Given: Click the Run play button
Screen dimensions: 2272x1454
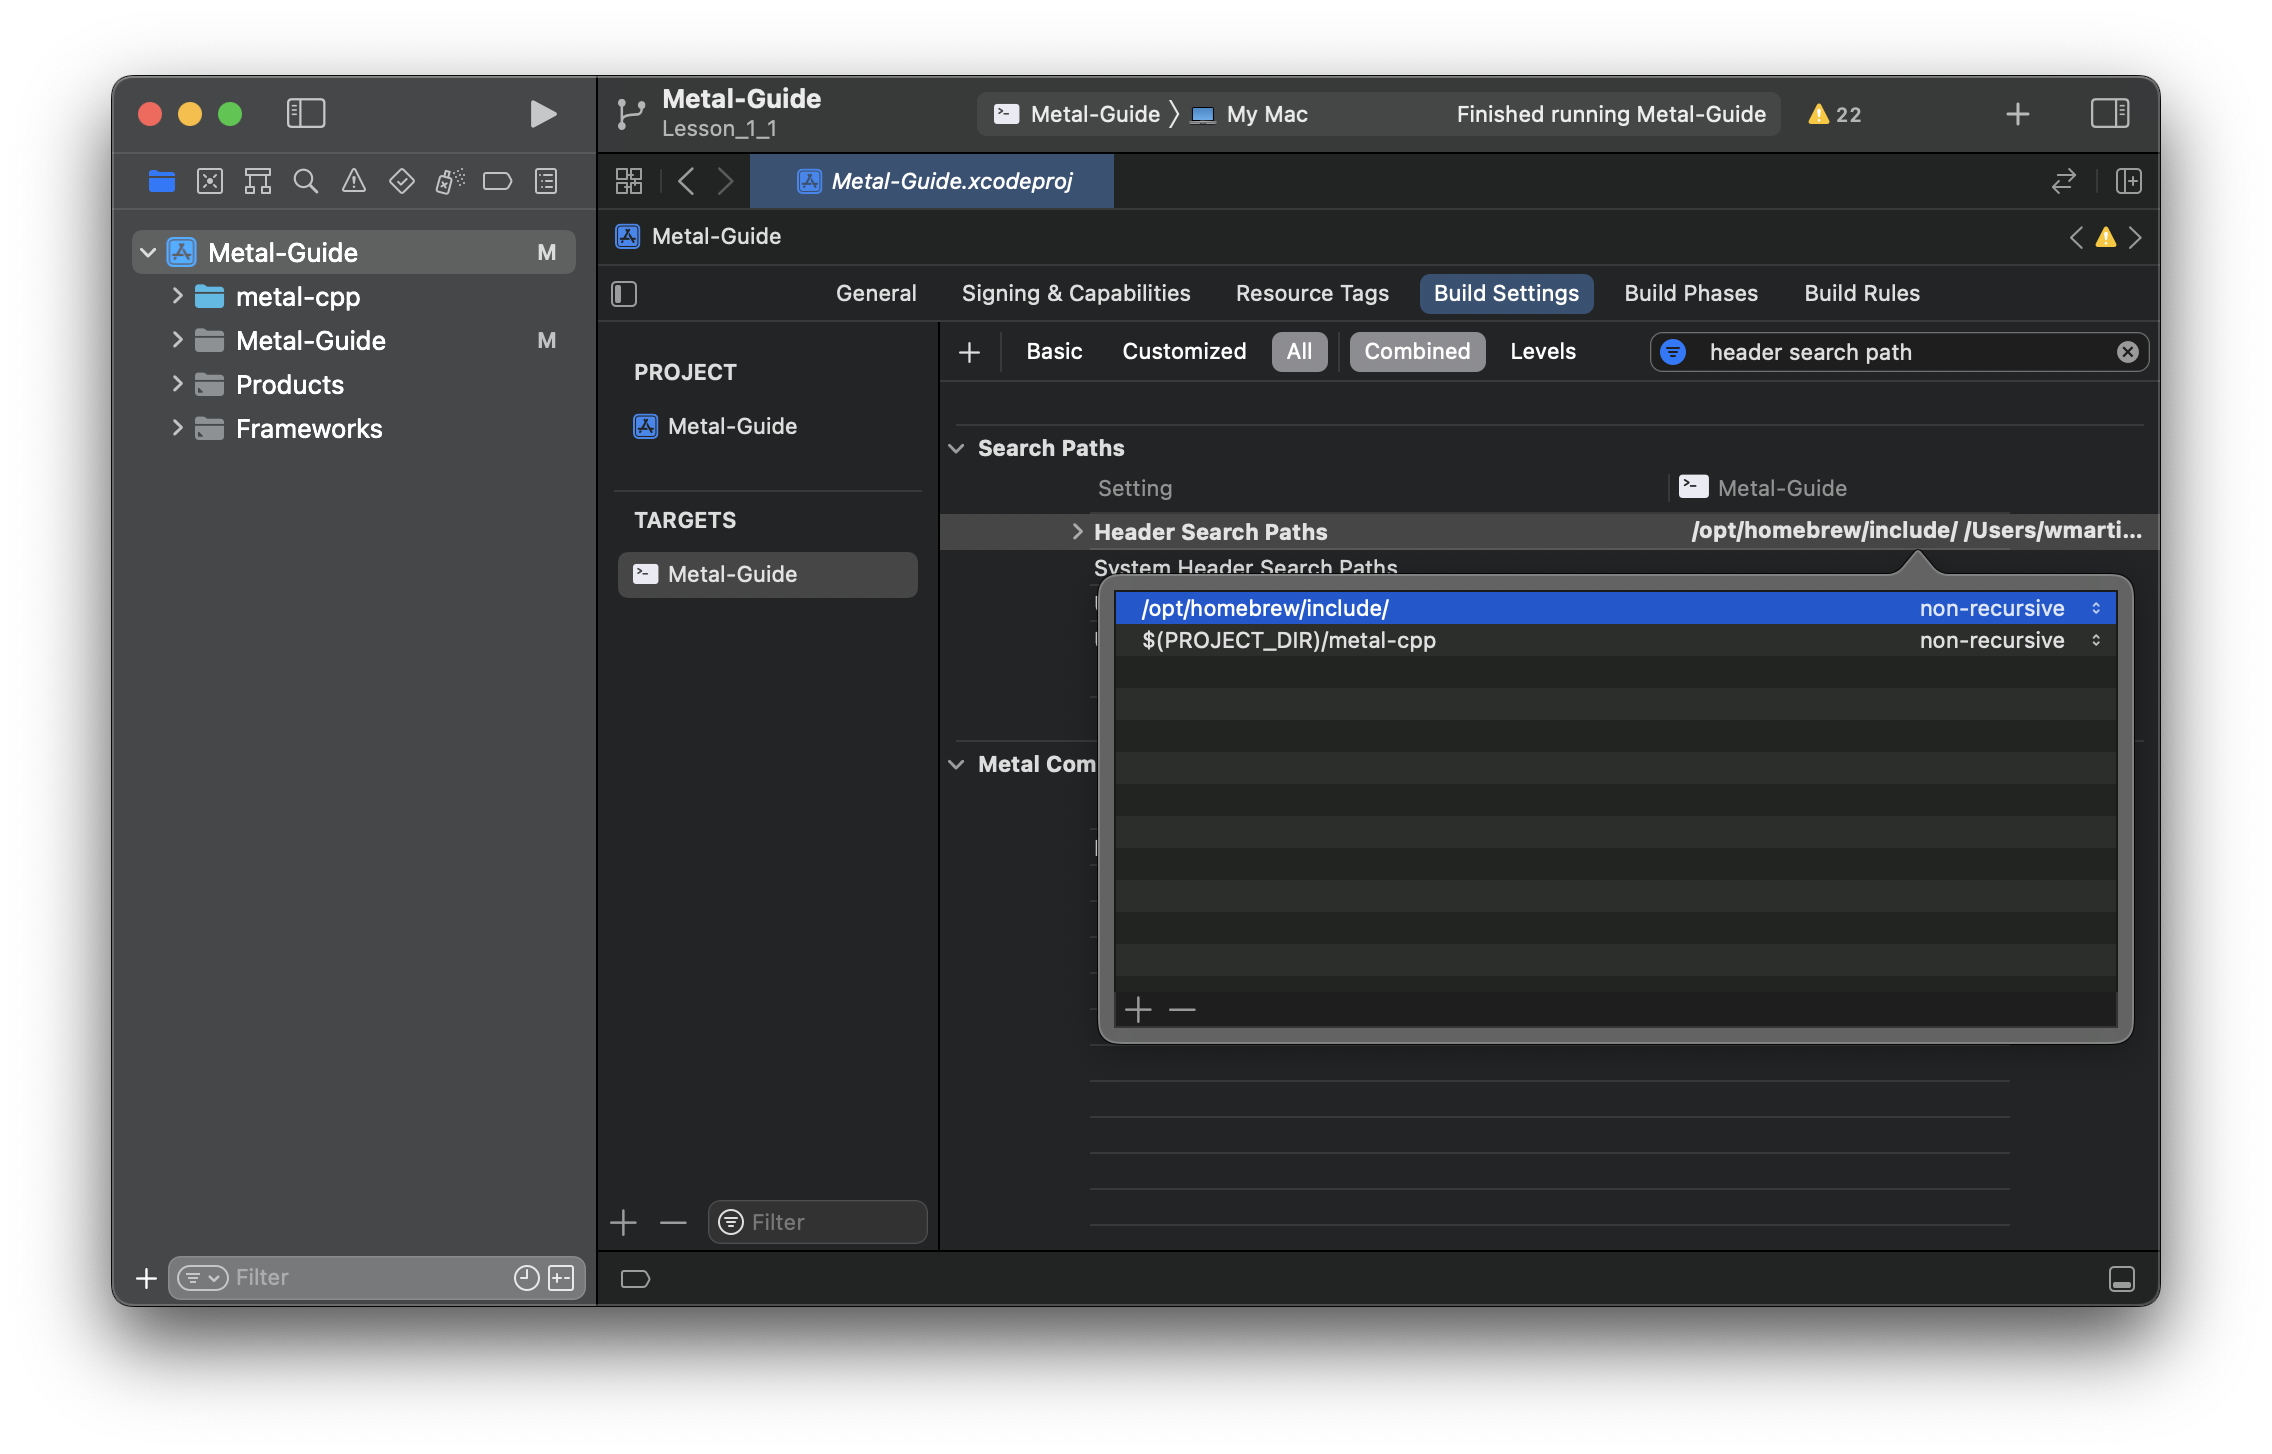Looking at the screenshot, I should (543, 114).
